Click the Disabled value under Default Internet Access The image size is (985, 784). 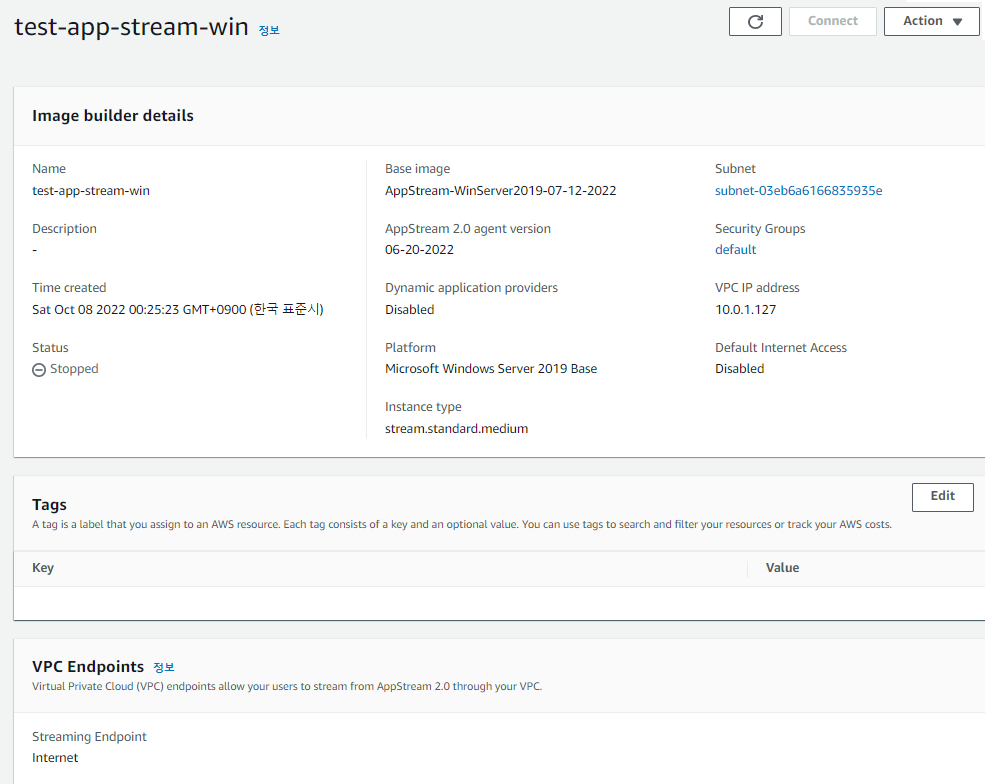739,369
